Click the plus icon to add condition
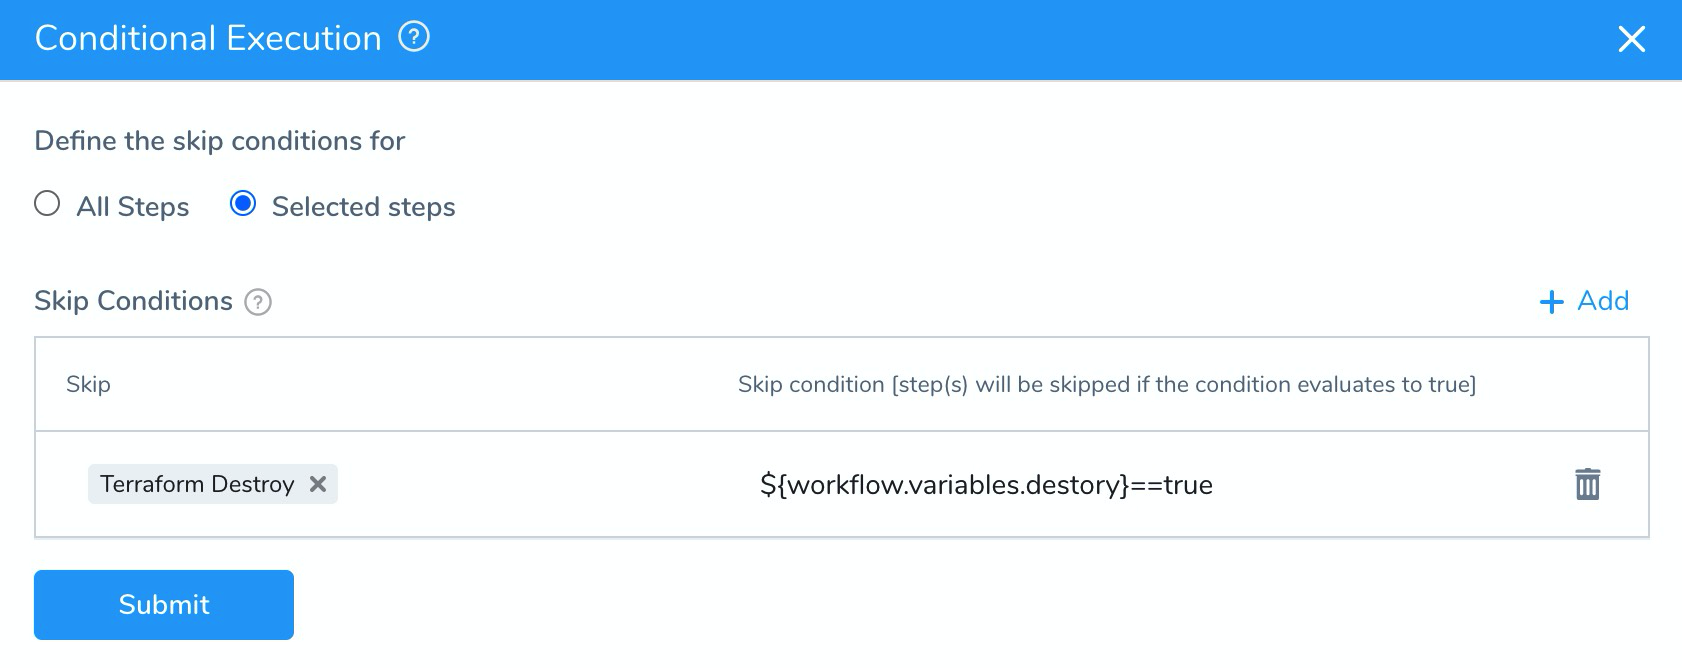The height and width of the screenshot is (668, 1682). point(1551,302)
